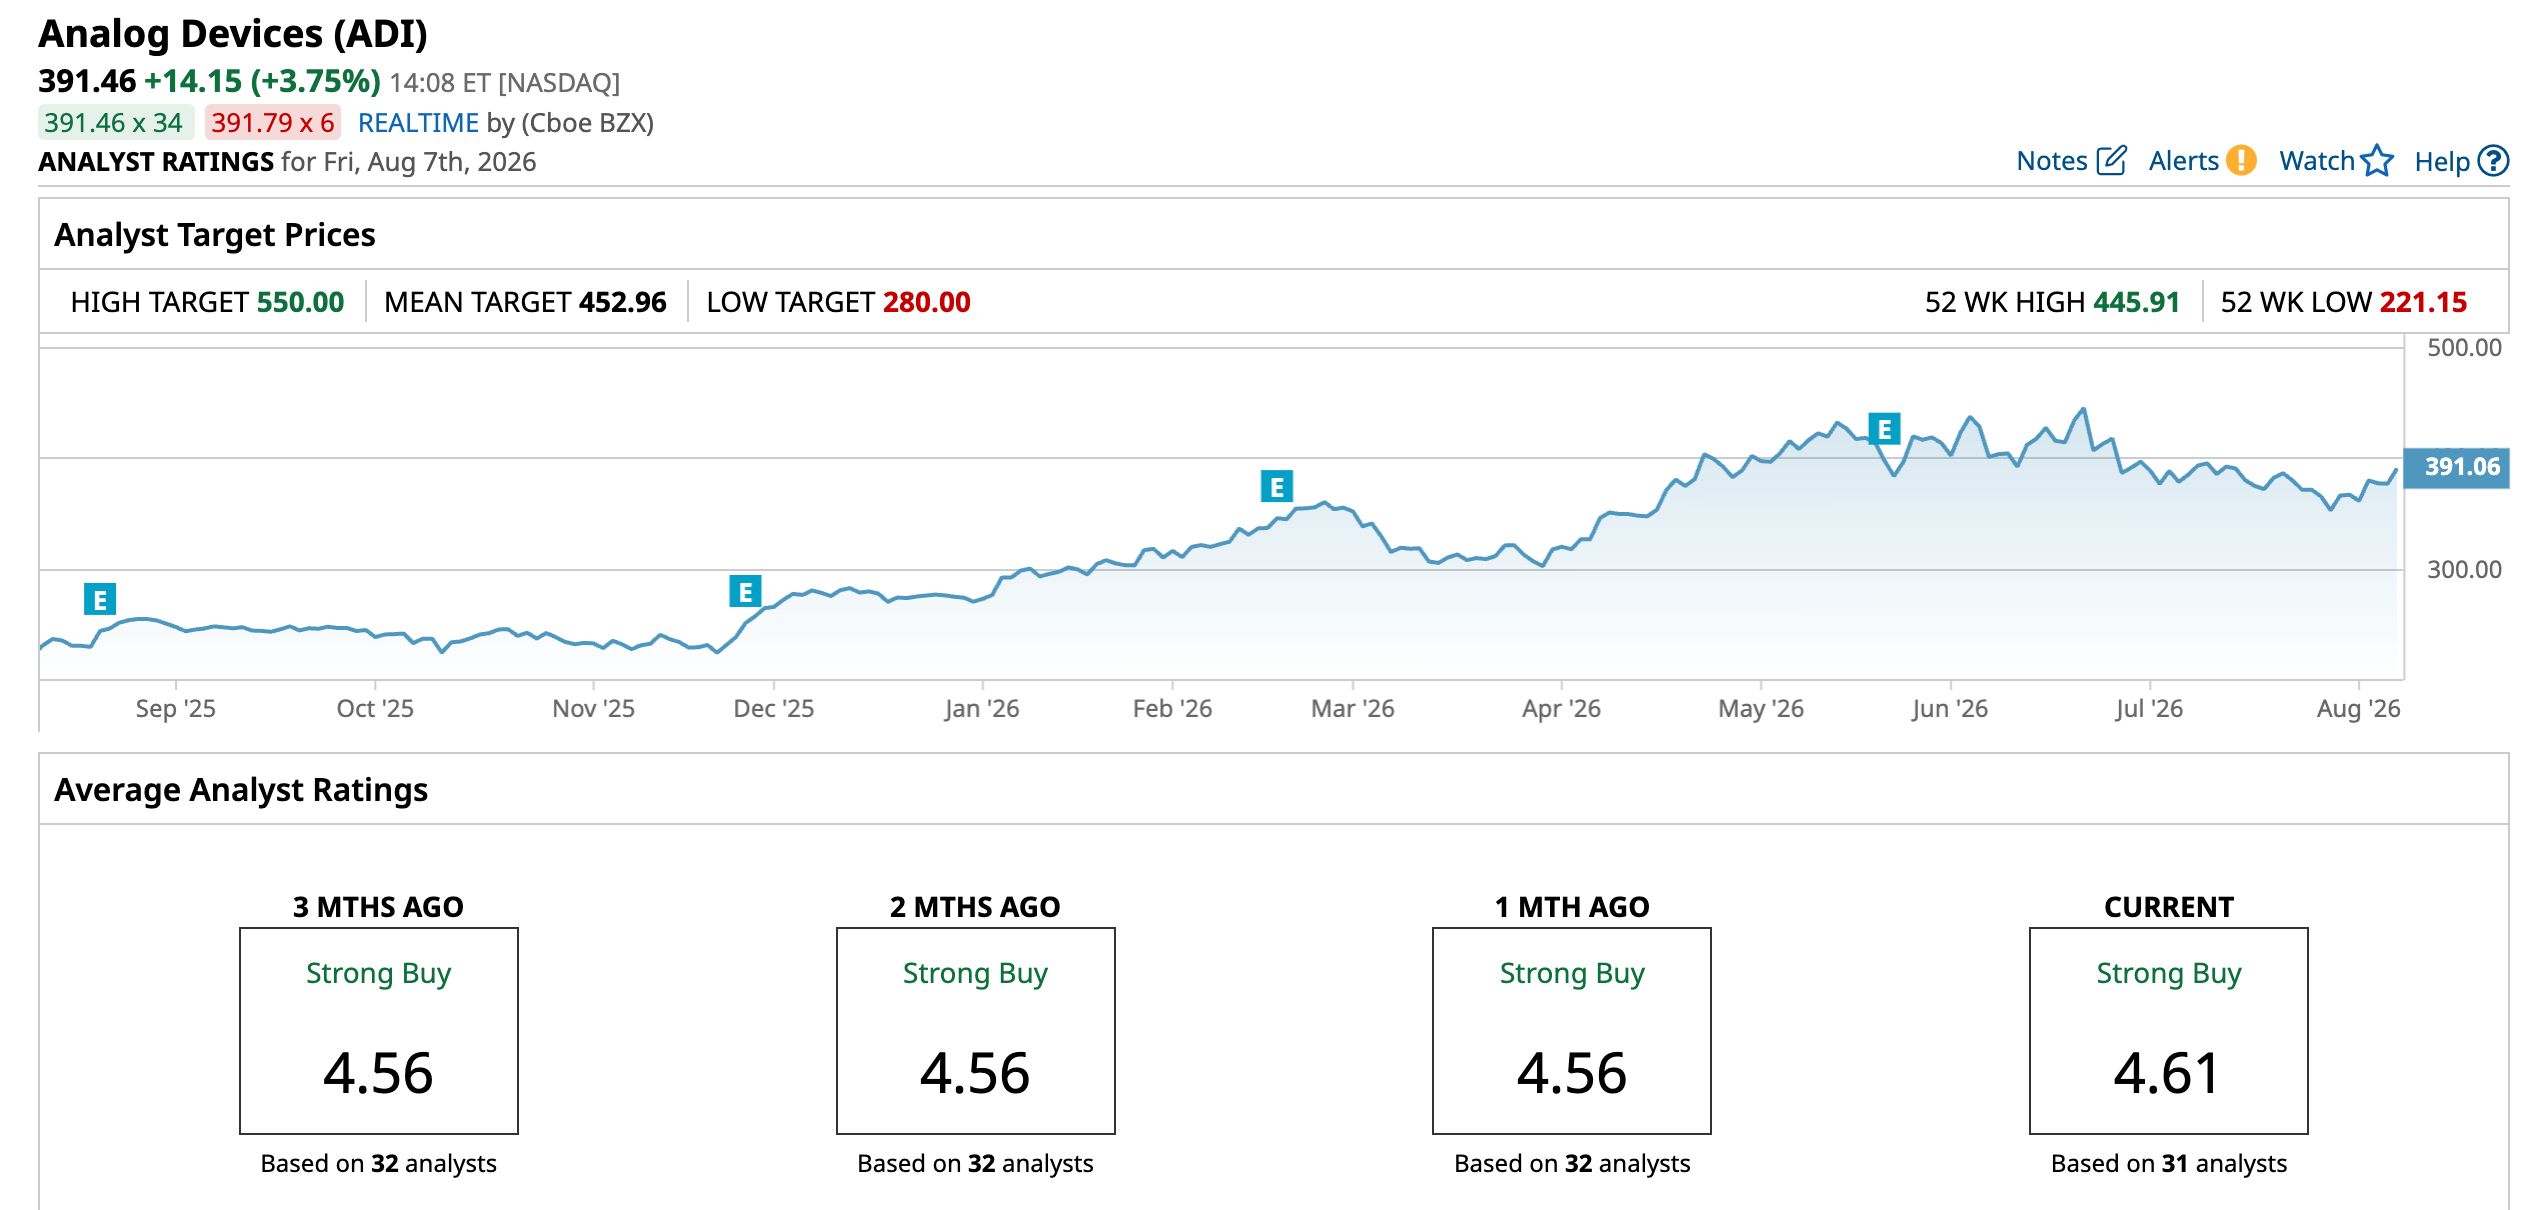Click the green bid quote 391.46 x 34
Screen dimensions: 2522x1210
pyautogui.click(x=115, y=123)
